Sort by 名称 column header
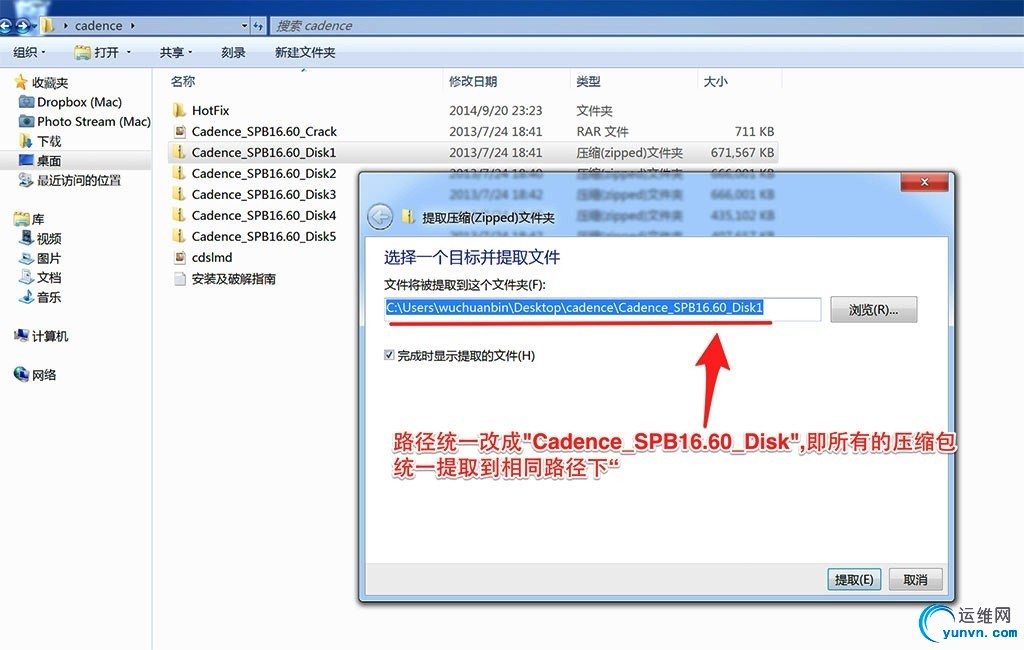Screen dimensions: 1024x650 coord(183,82)
